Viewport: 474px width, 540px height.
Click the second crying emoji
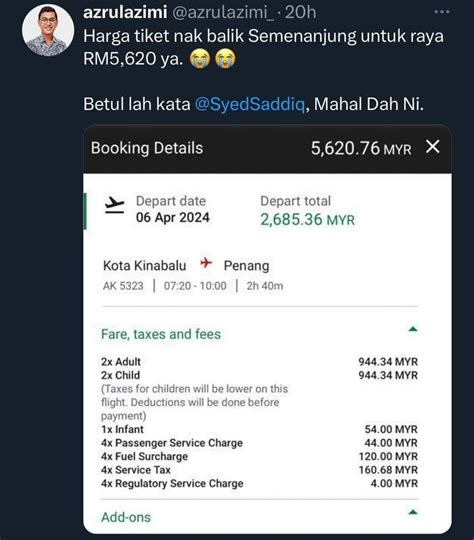225,58
